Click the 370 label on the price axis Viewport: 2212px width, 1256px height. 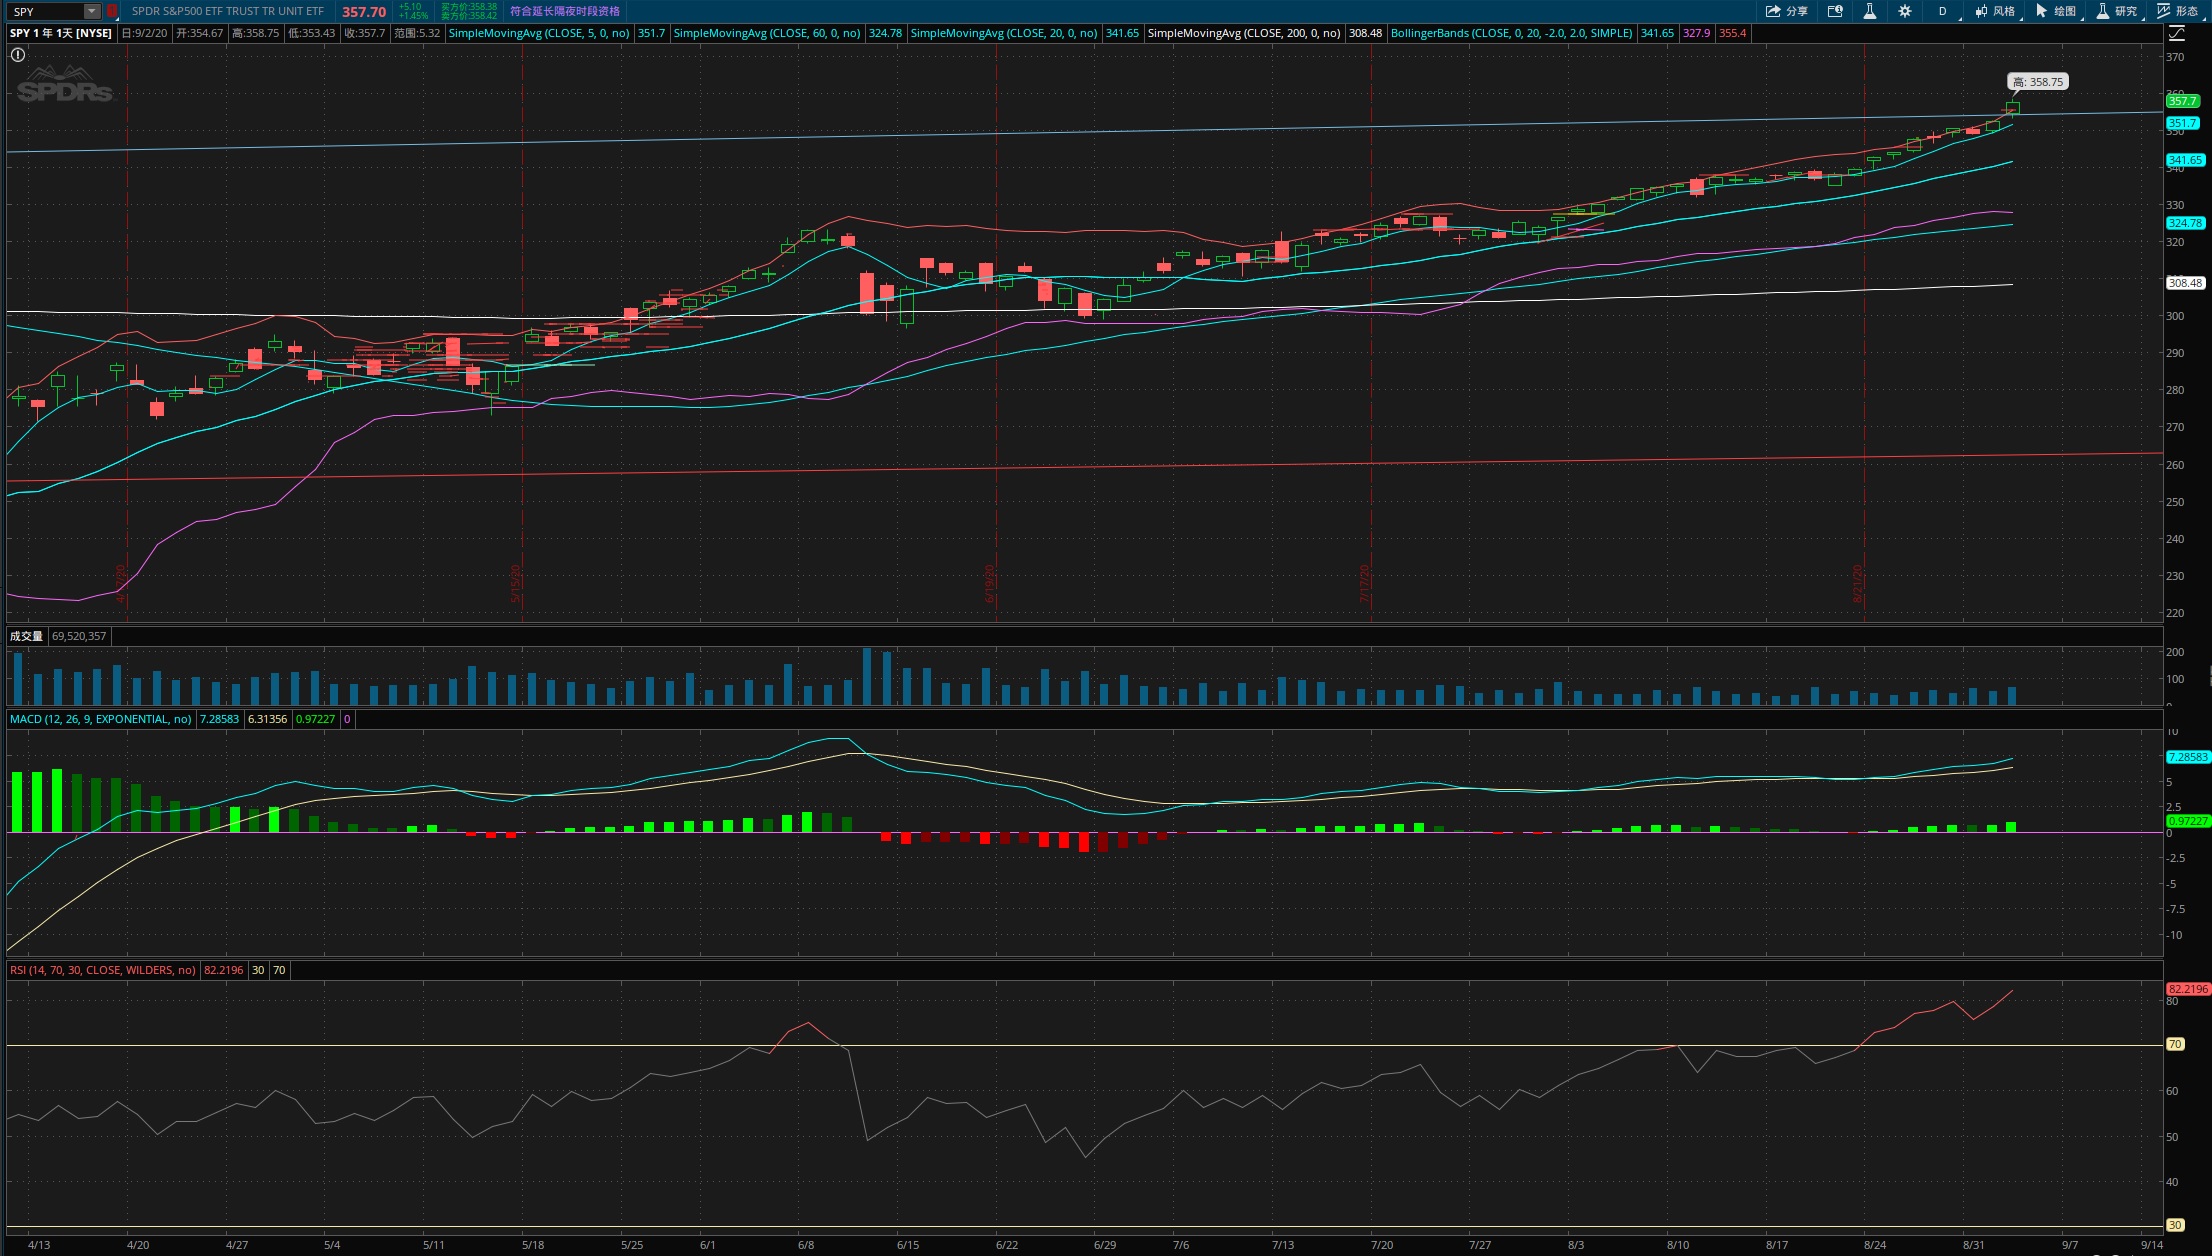[x=2175, y=57]
